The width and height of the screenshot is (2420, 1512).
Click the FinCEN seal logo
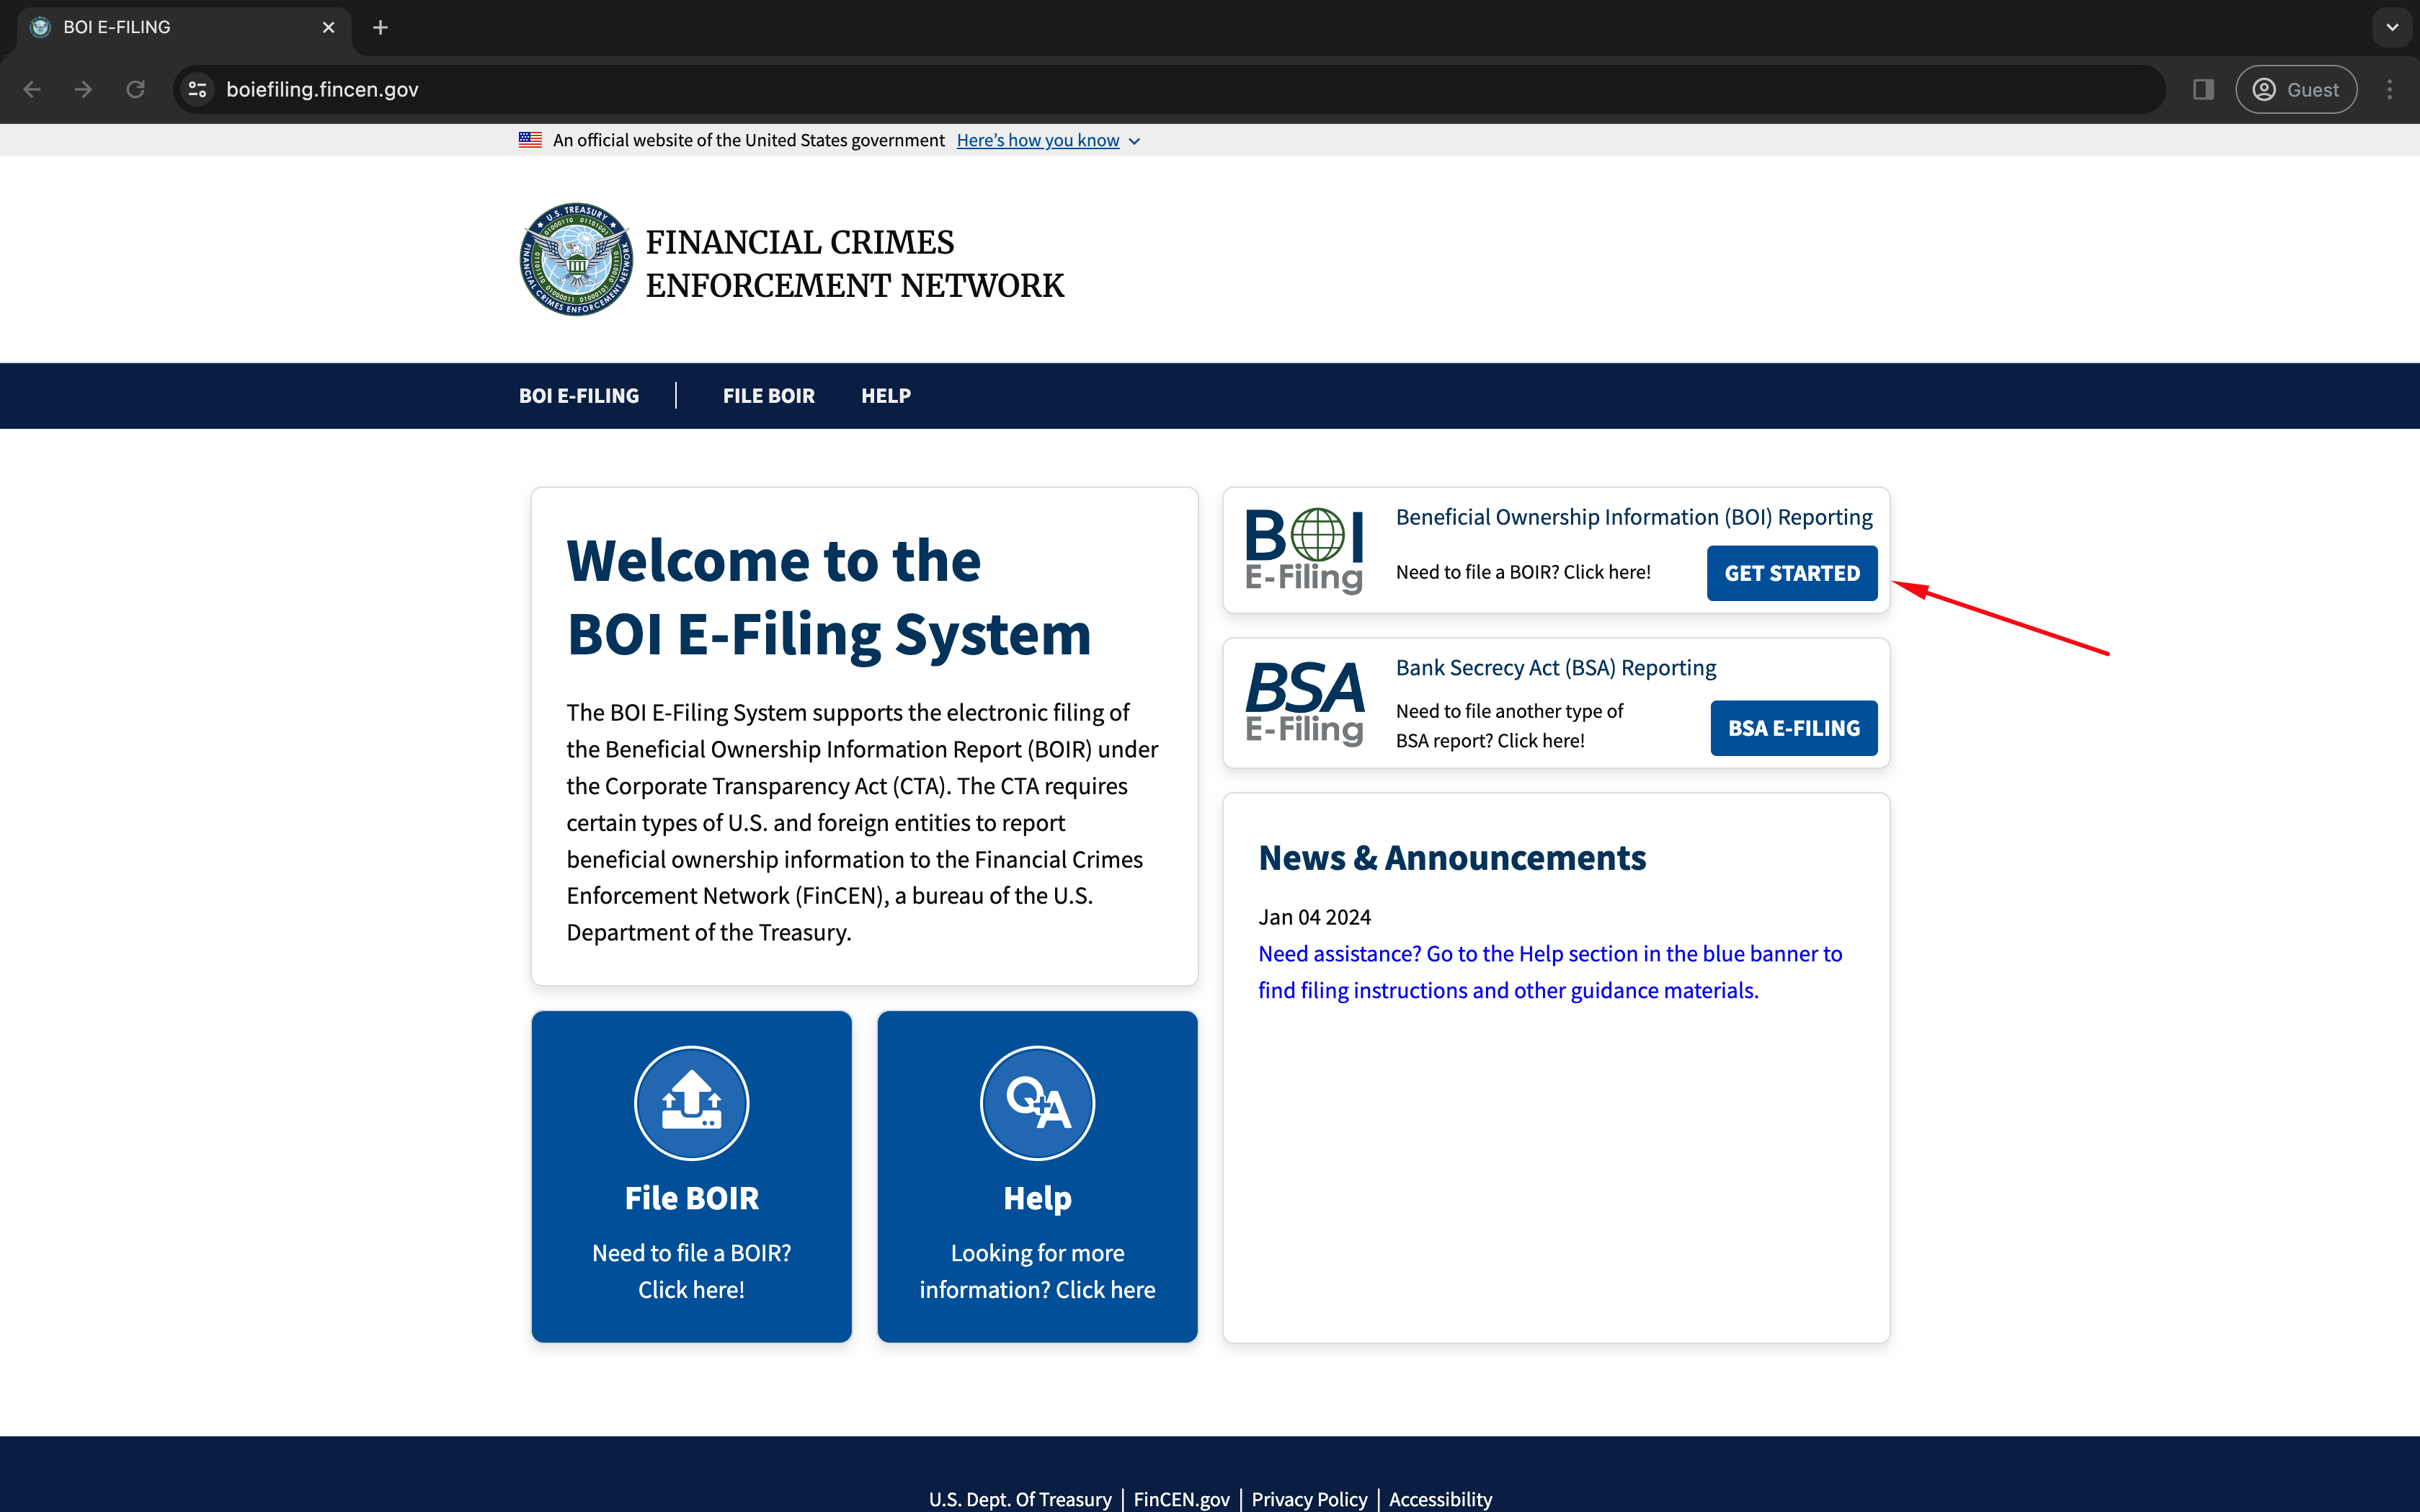tap(576, 260)
